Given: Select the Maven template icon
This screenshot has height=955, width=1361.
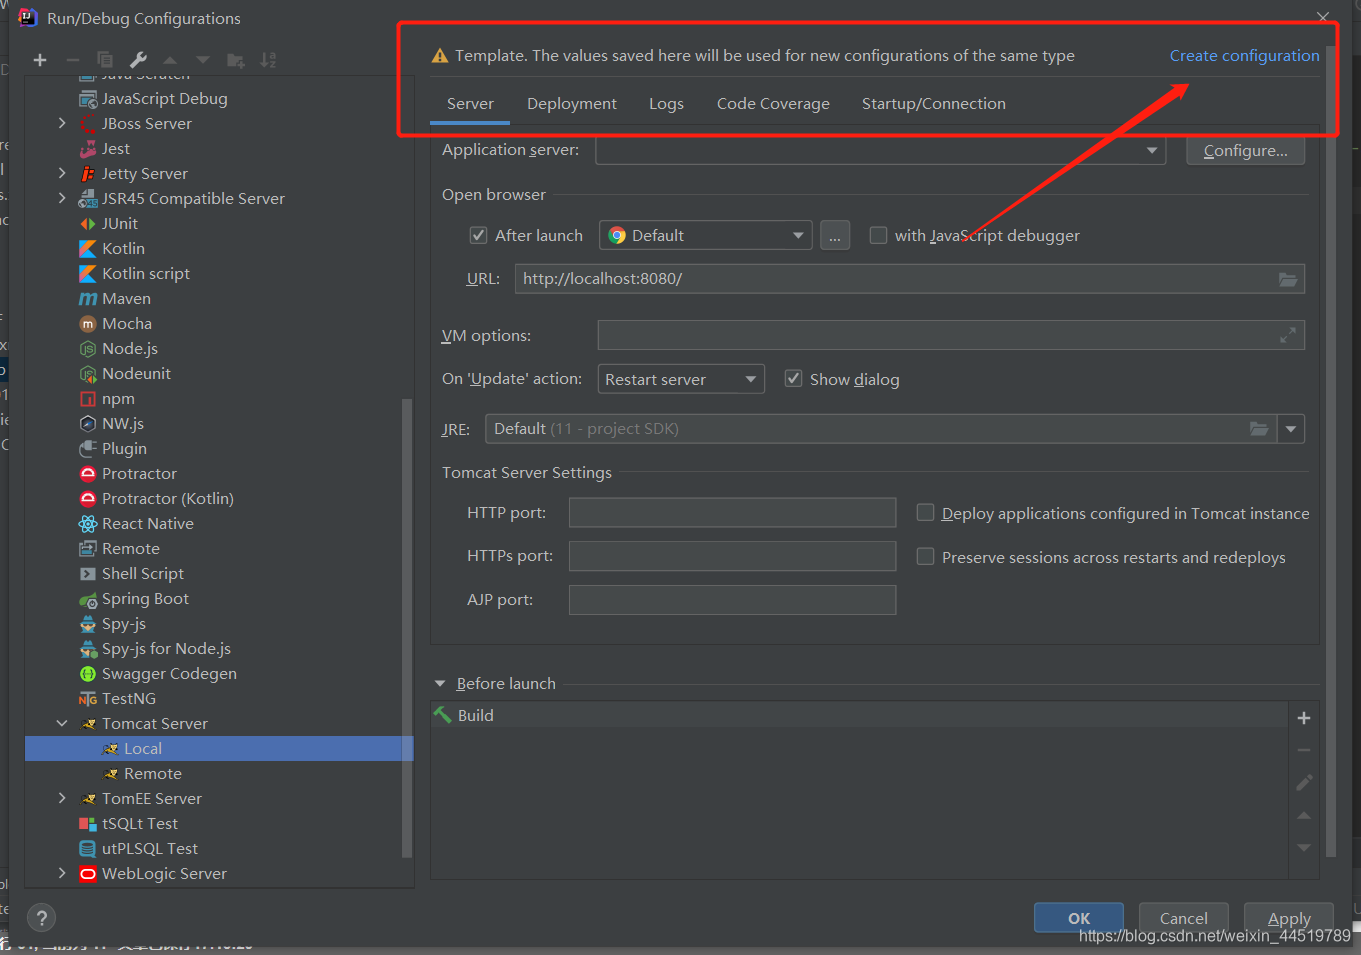Looking at the screenshot, I should (88, 298).
